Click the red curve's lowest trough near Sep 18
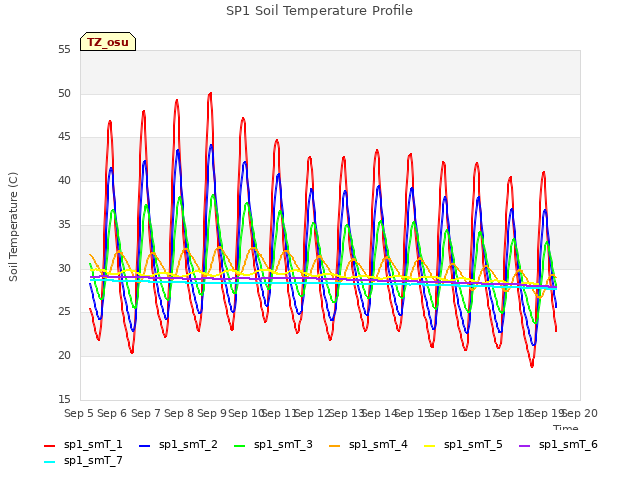 (x=532, y=366)
